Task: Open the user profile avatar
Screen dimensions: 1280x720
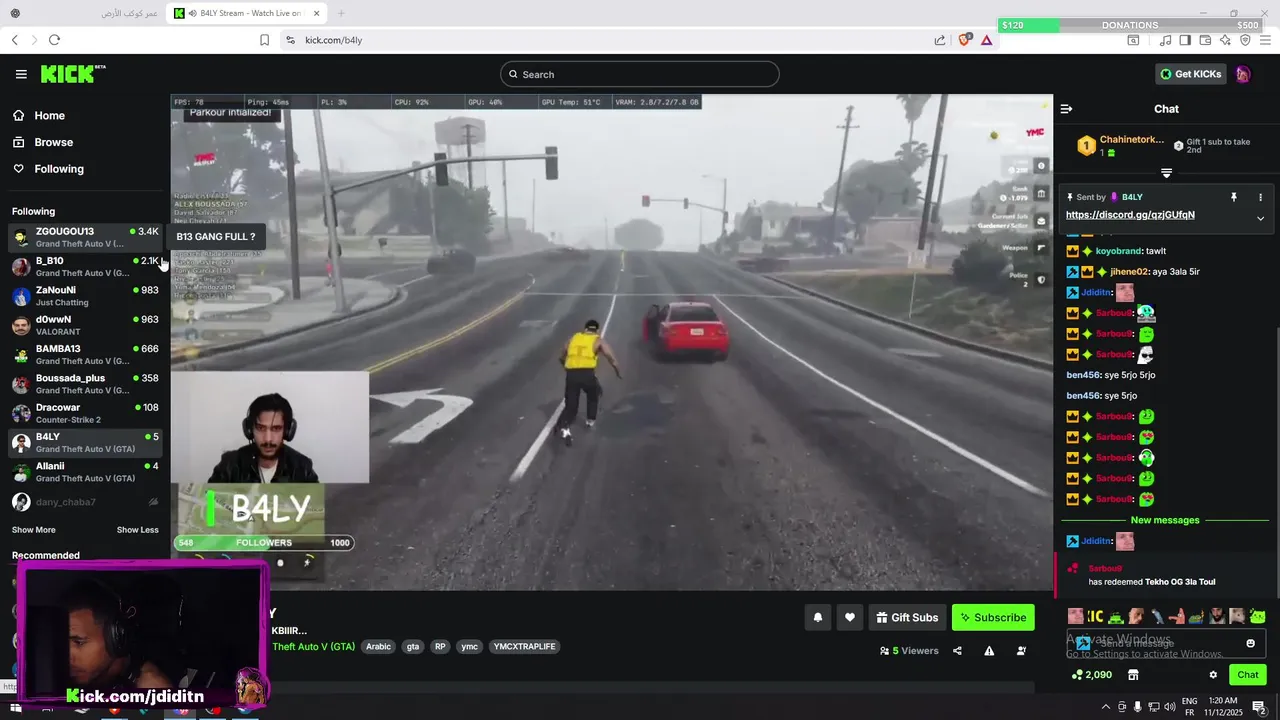Action: pos(1242,74)
